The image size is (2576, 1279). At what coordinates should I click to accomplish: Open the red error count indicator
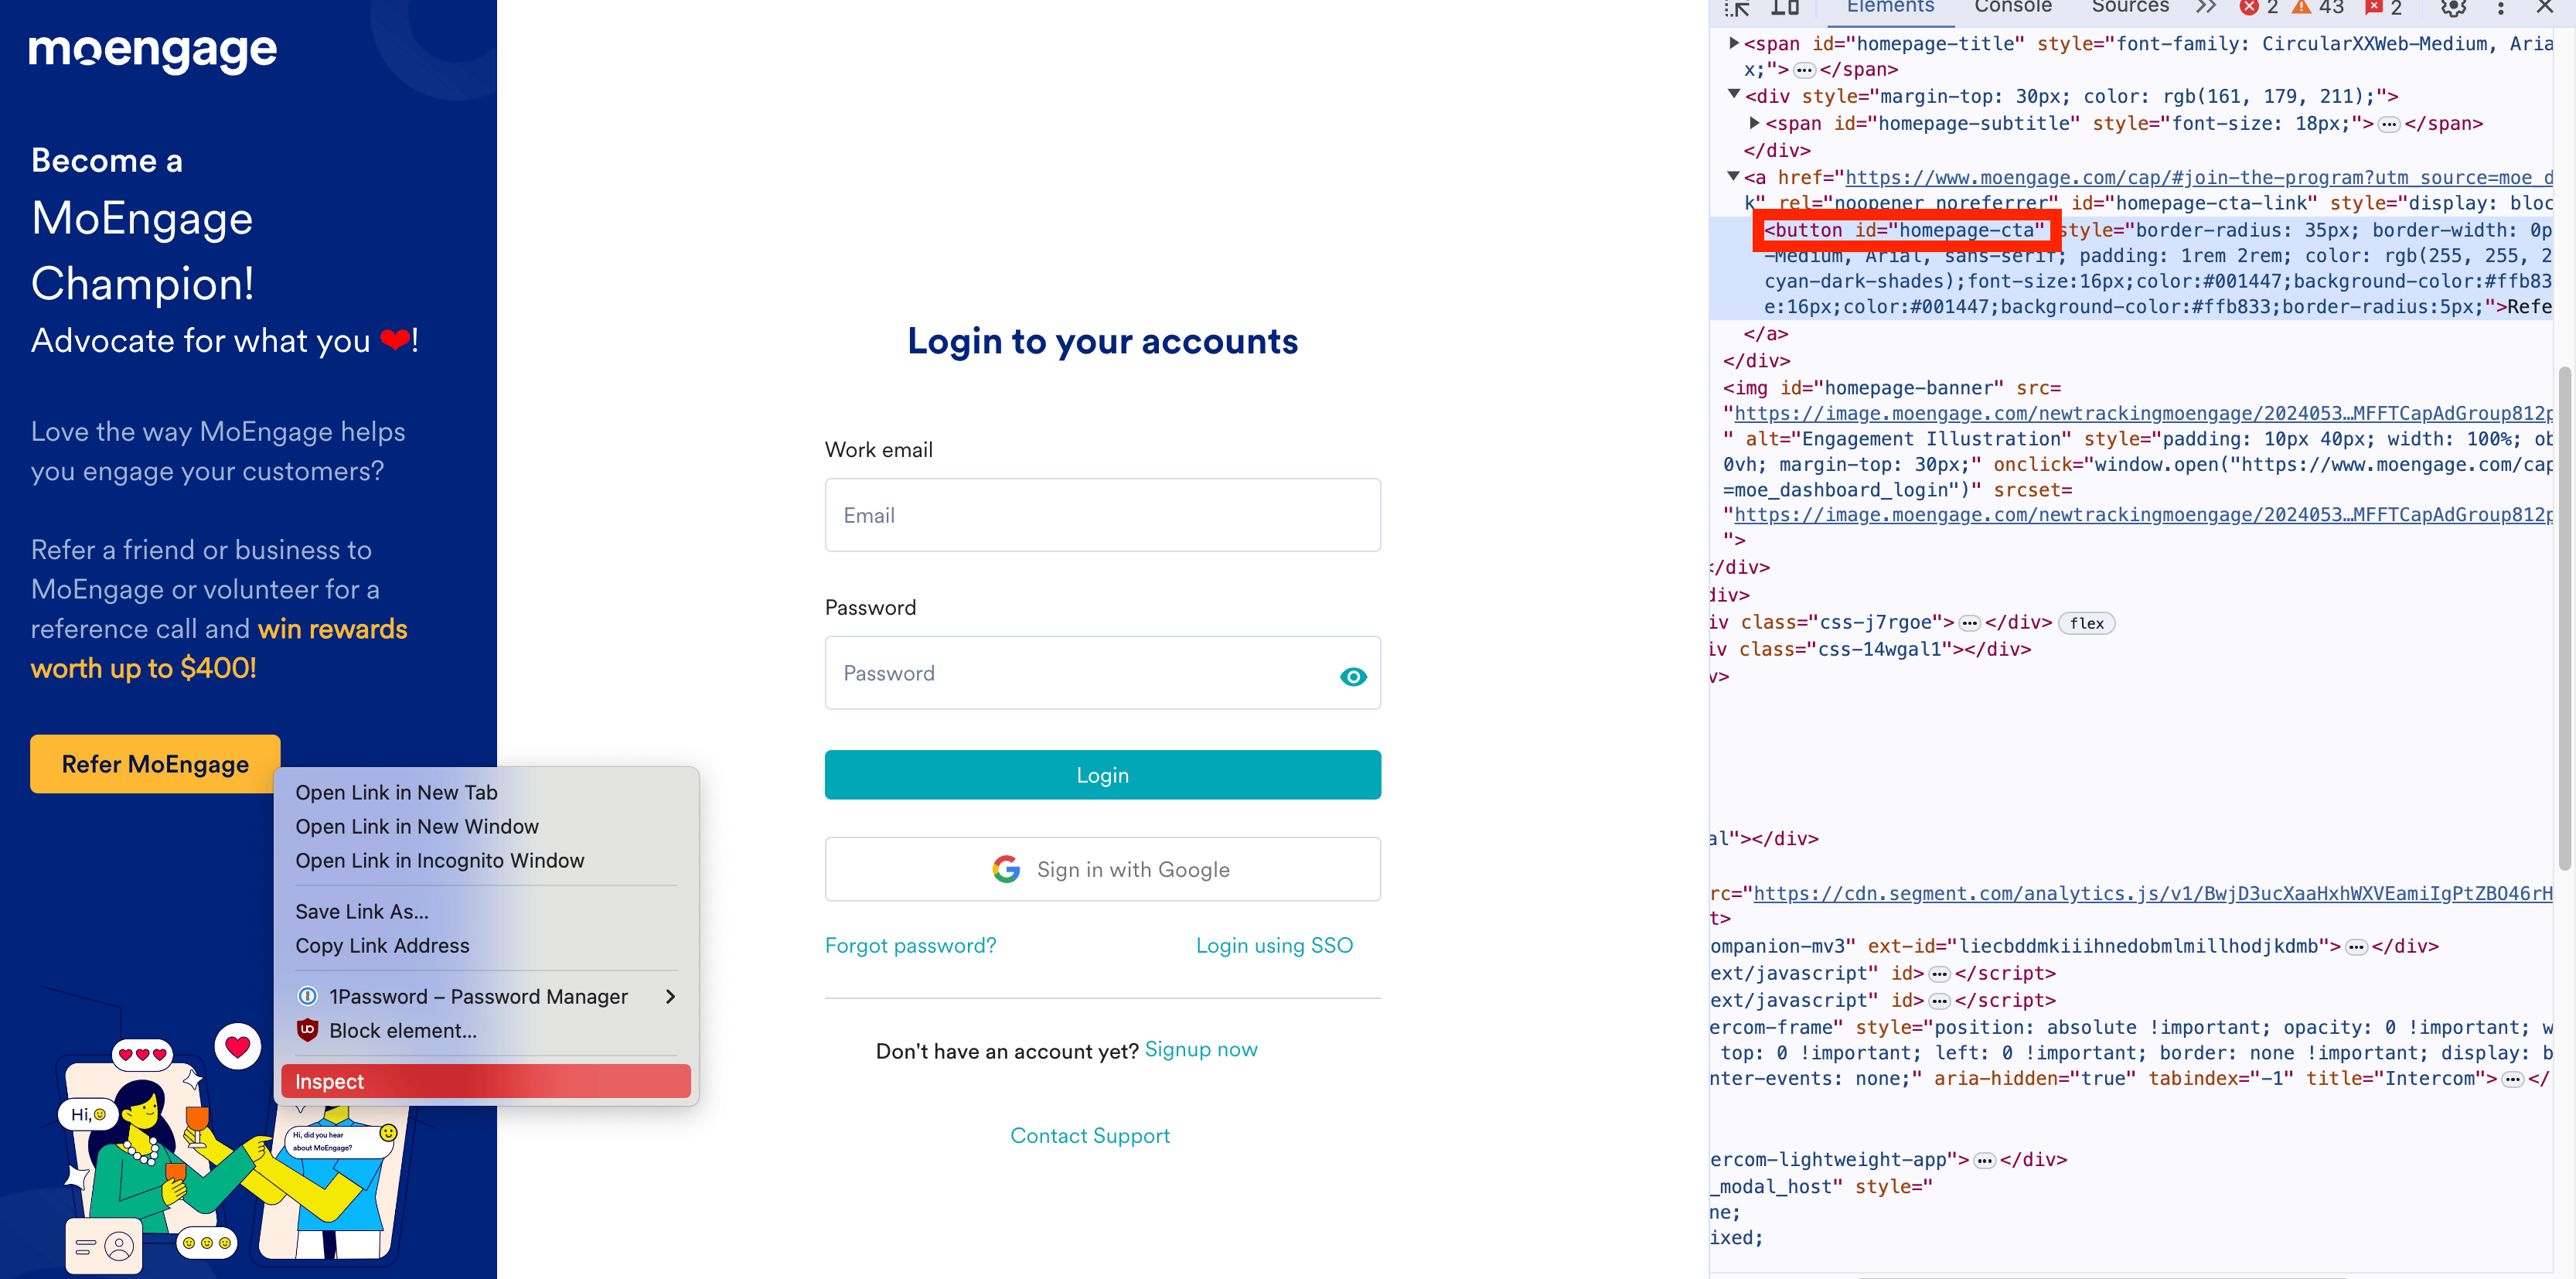click(2259, 8)
